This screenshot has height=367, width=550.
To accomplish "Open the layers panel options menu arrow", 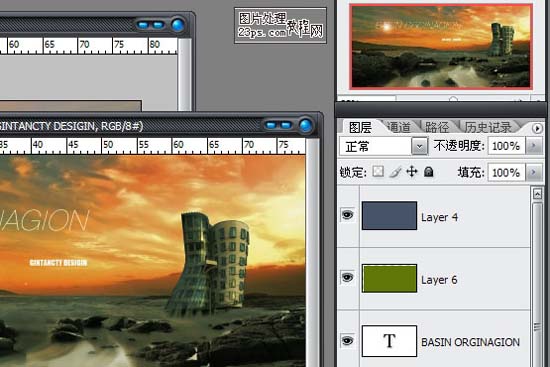I will (537, 128).
